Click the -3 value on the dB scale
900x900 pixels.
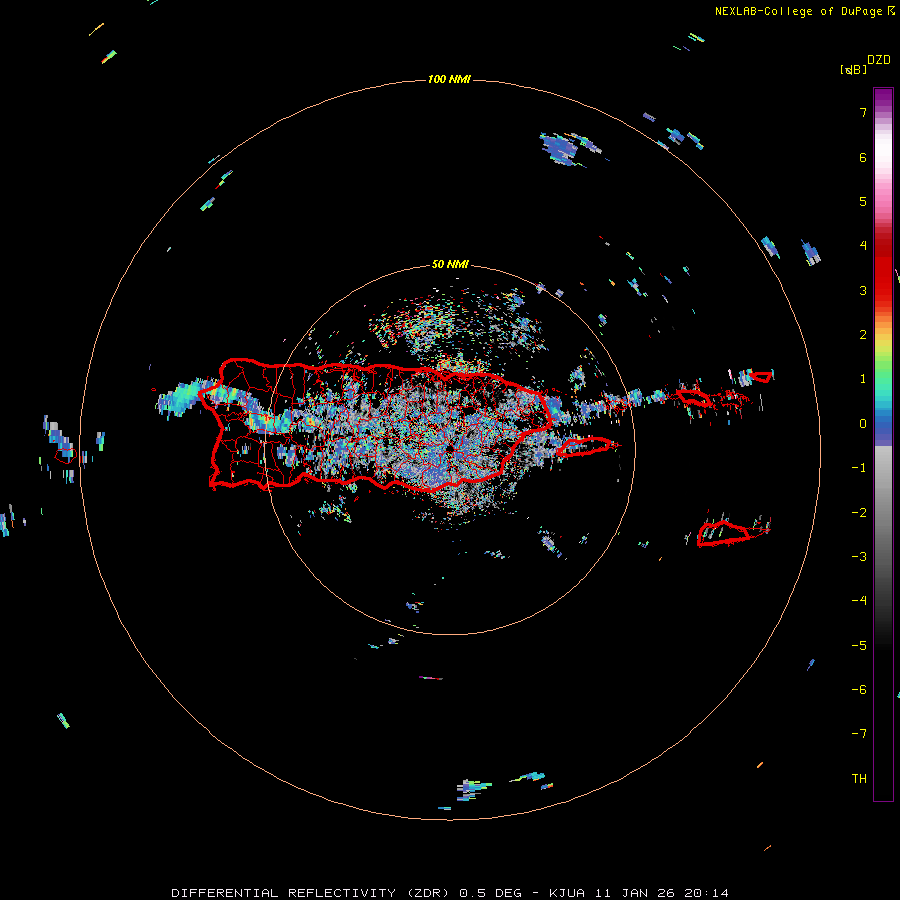click(859, 557)
